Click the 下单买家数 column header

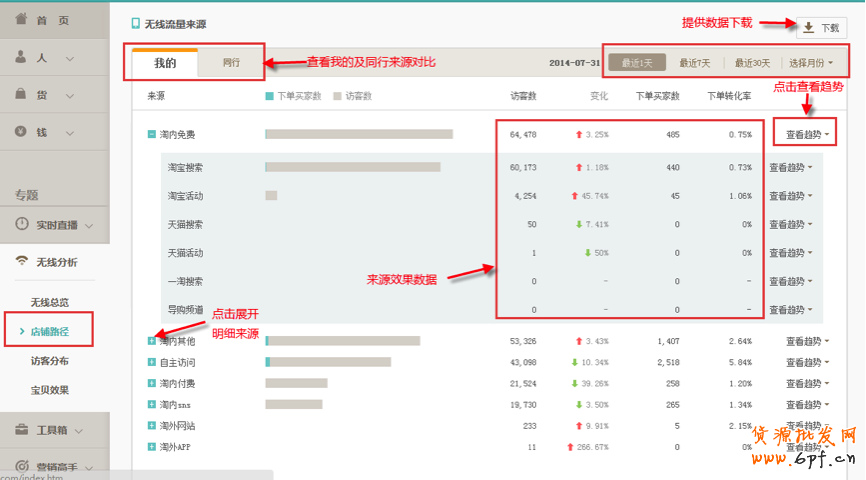pyautogui.click(x=657, y=96)
